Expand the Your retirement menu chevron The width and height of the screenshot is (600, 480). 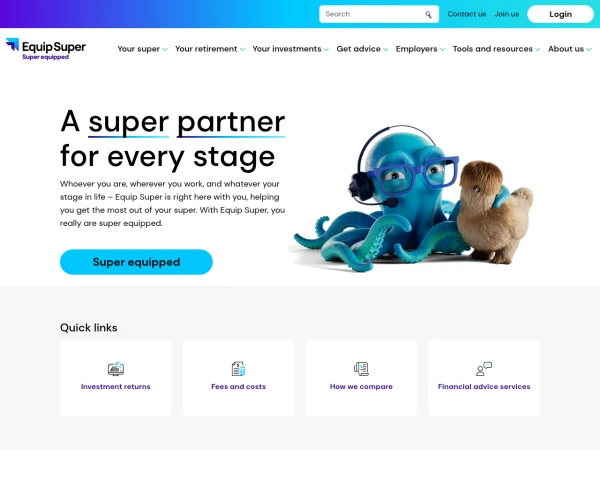point(242,49)
